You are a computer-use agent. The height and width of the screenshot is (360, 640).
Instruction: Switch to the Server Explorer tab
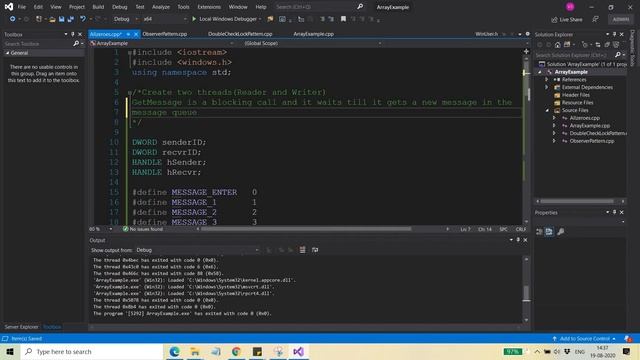[x=21, y=327]
